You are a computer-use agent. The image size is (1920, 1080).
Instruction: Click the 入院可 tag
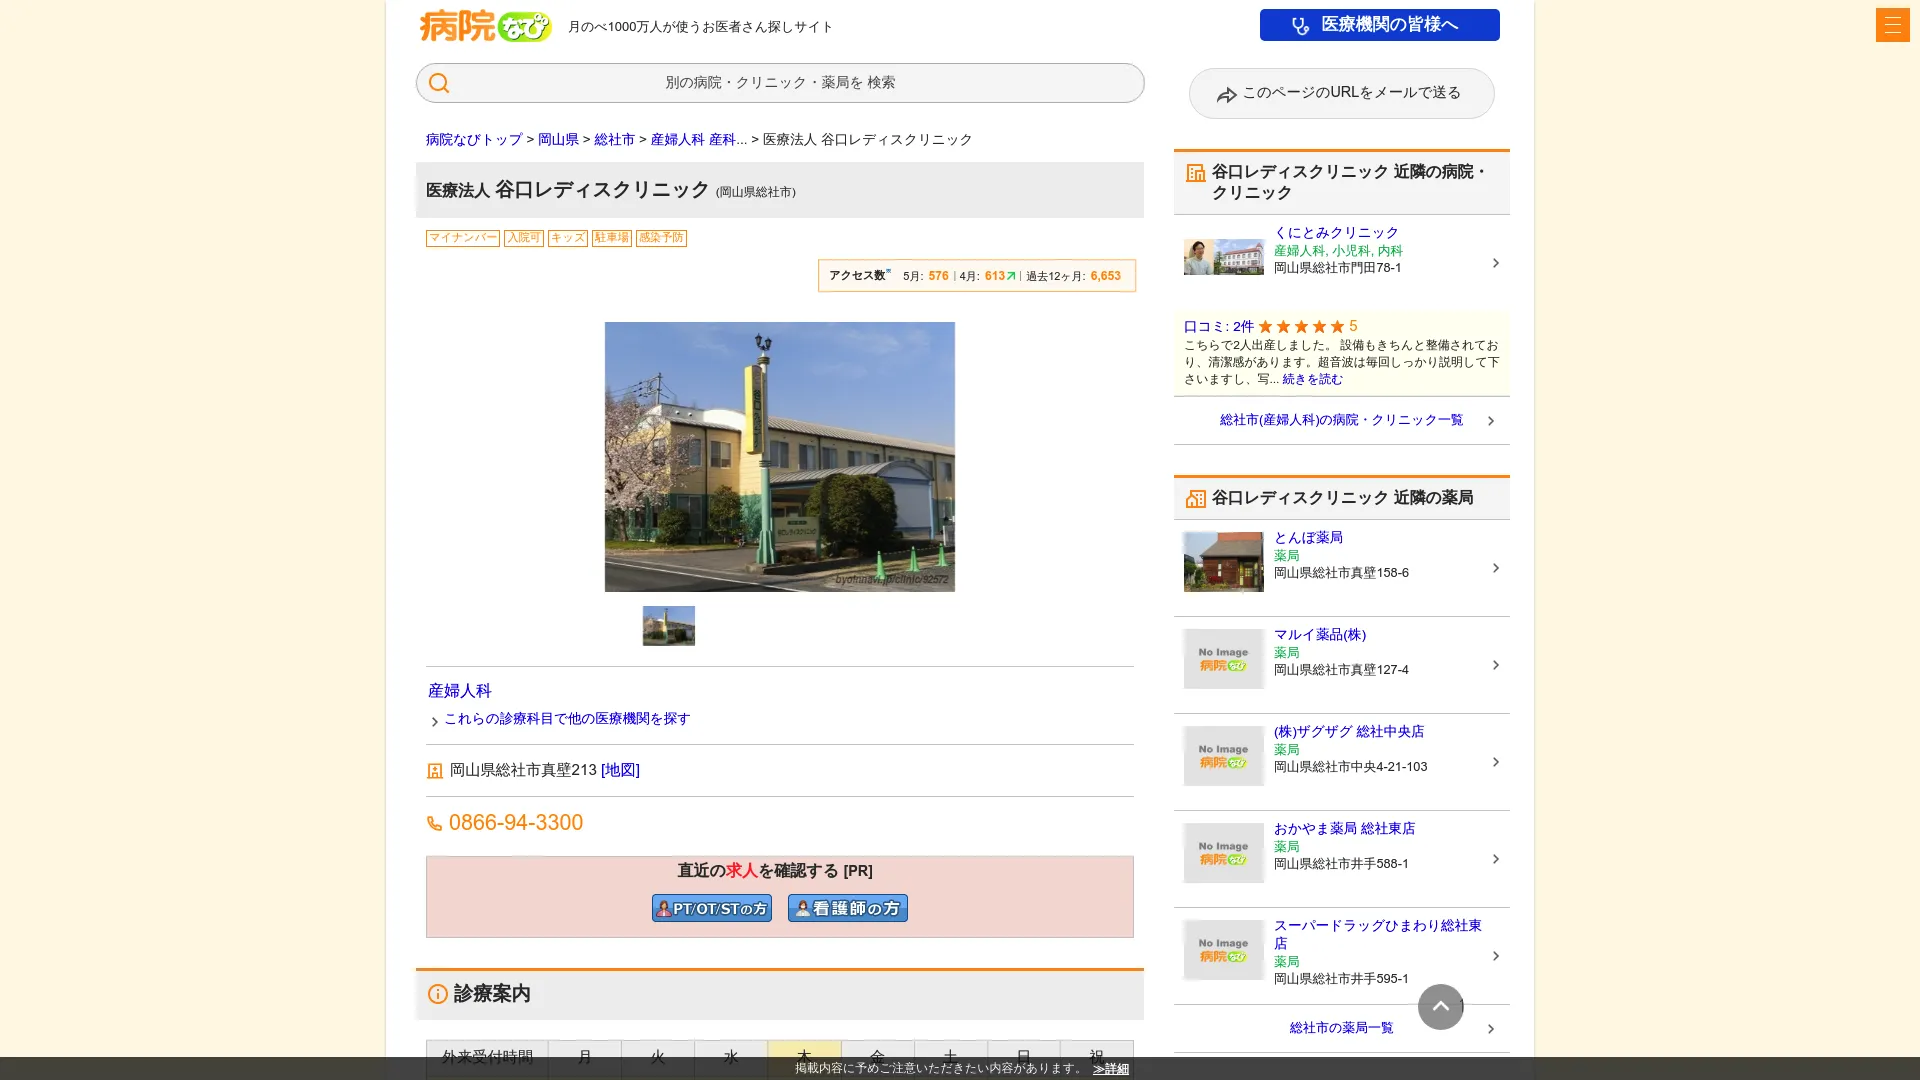click(523, 238)
